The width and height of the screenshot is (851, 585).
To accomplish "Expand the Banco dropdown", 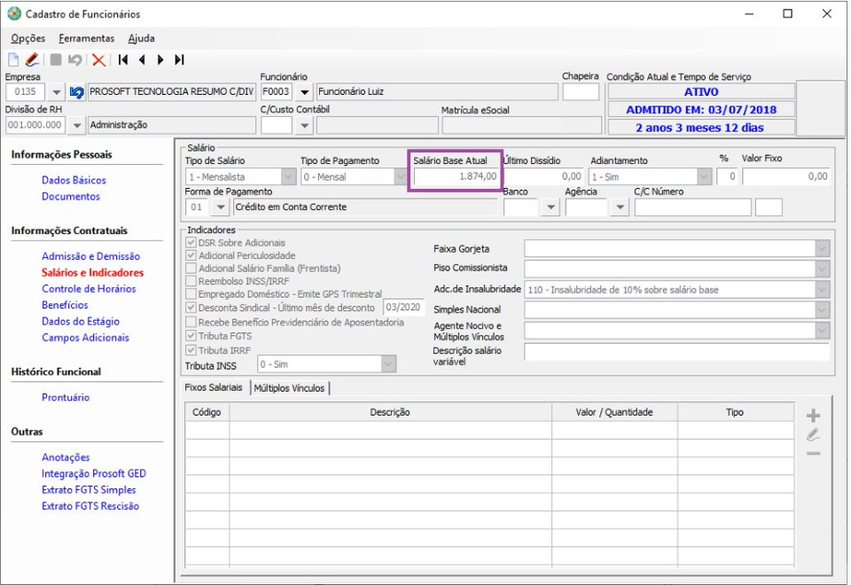I will (549, 208).
